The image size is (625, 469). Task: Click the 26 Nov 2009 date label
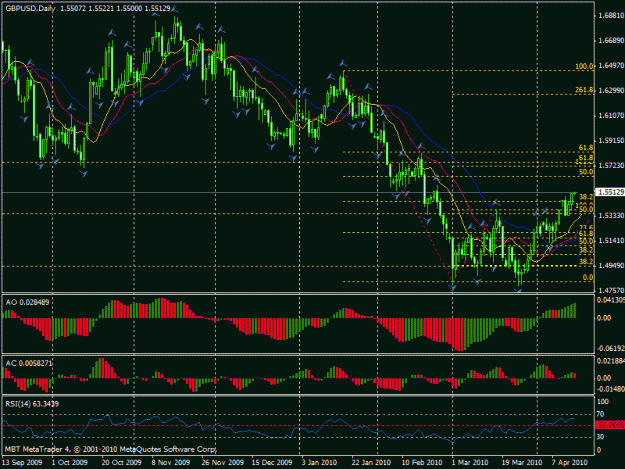(x=222, y=462)
